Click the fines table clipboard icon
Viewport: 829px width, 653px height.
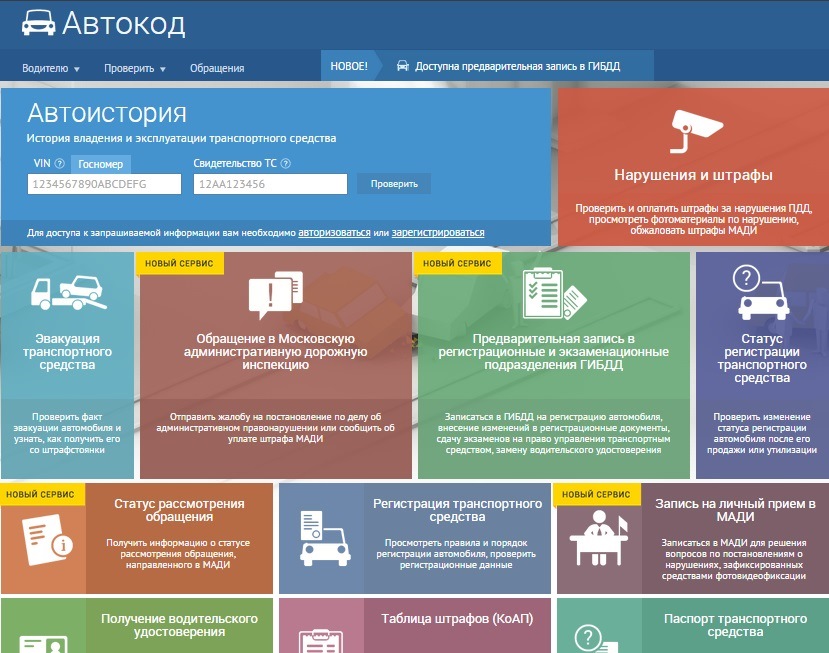tap(321, 641)
